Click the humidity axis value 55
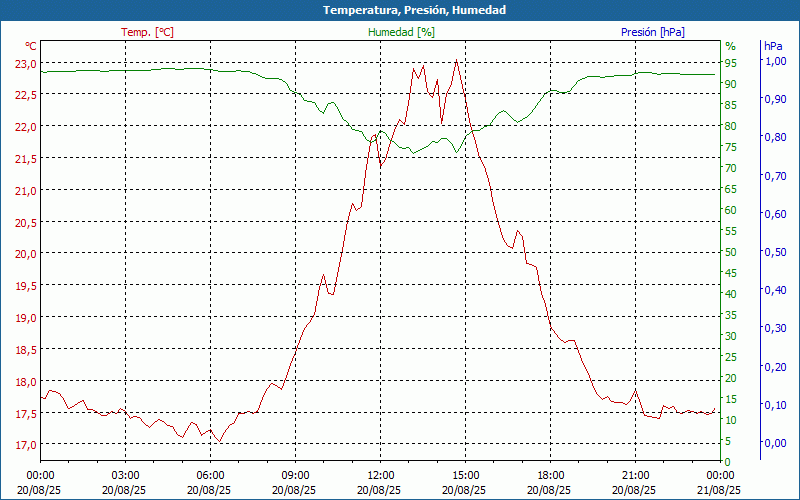This screenshot has height=500, width=800. [731, 231]
